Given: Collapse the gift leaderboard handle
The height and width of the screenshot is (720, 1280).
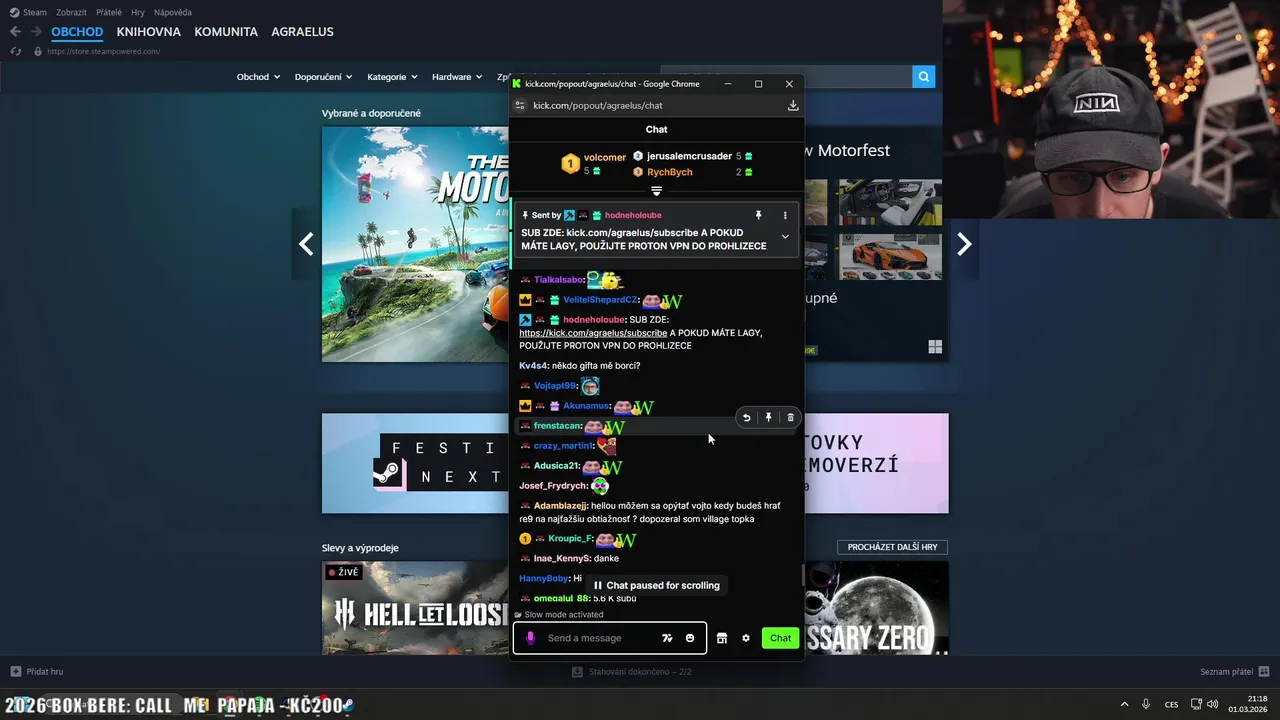Looking at the screenshot, I should point(656,191).
